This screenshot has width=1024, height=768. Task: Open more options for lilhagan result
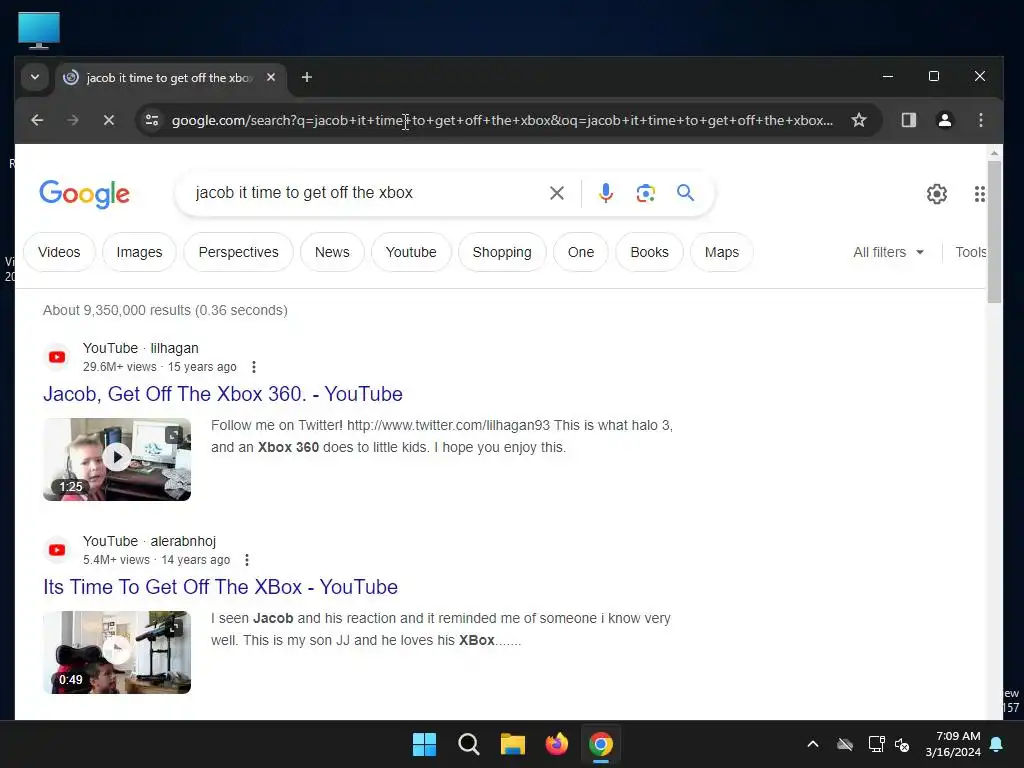(x=253, y=367)
